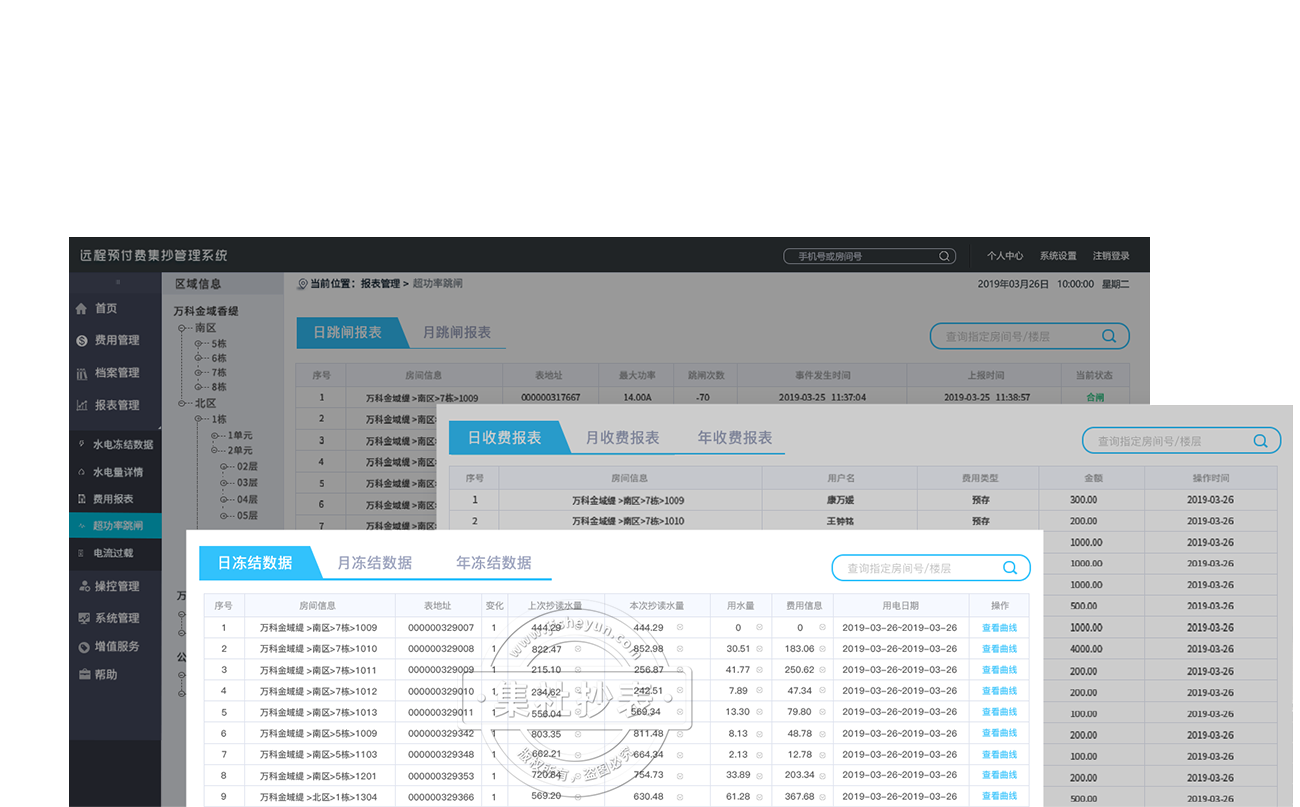Switch to the 月冻结数据 tab
Viewport: 1300px width, 807px height.
pos(374,563)
